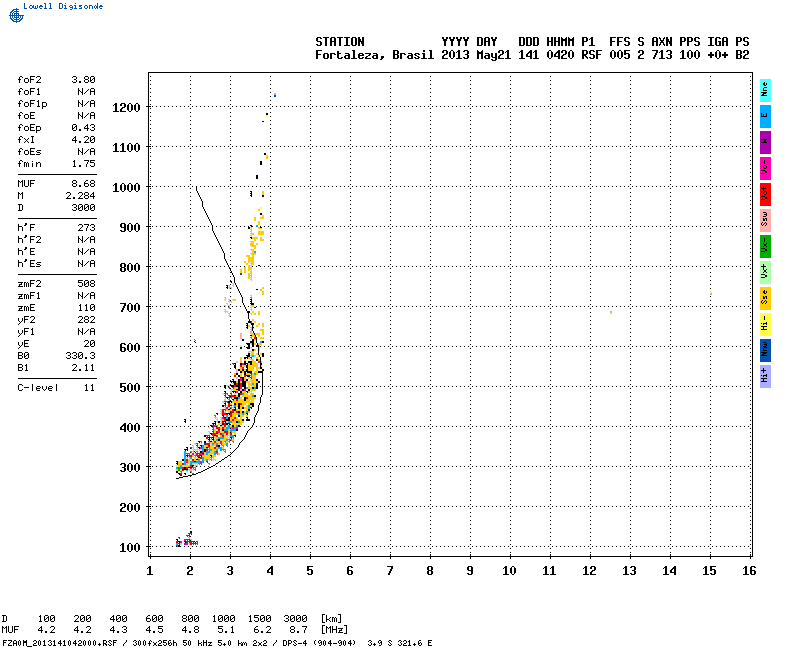Screen dimensions: 800x650
Task: Click the foF2 value 3.80
Action: [83, 80]
